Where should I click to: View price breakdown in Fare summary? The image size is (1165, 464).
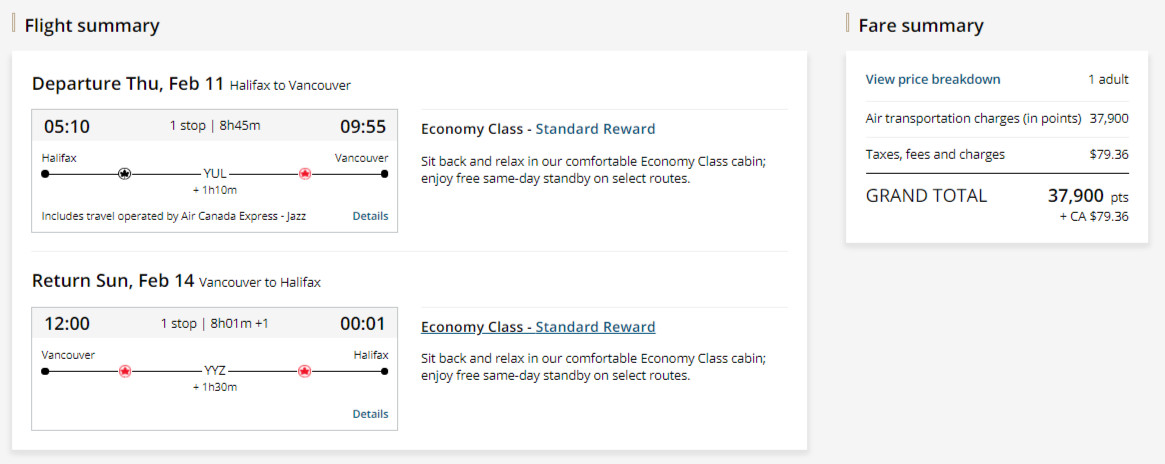[x=932, y=79]
